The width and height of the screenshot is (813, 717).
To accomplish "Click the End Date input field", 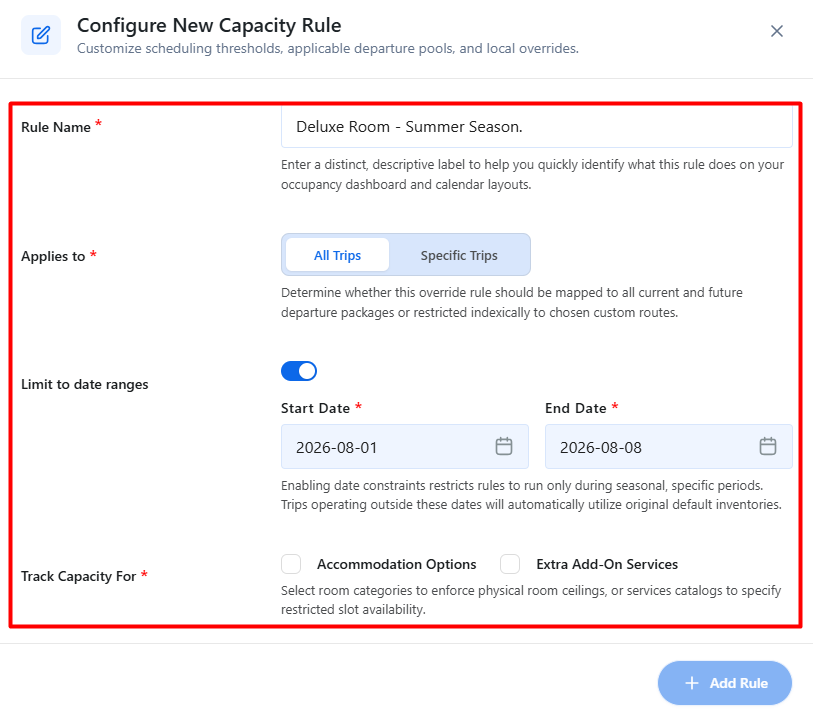I will (668, 446).
